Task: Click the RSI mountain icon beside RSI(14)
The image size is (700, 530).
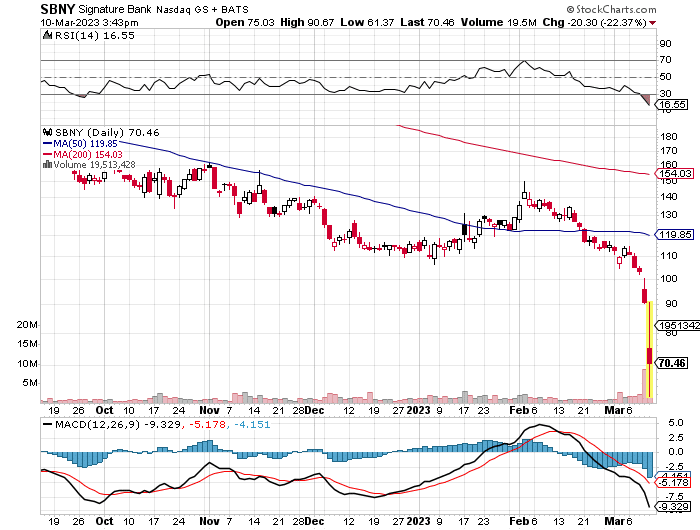Action: (47, 35)
